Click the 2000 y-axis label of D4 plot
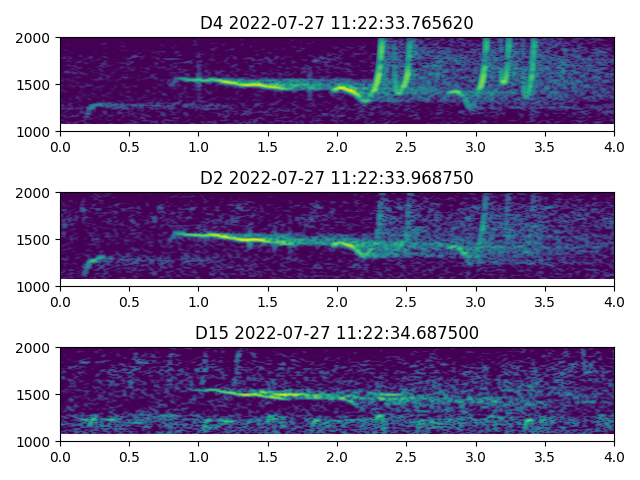The image size is (640, 480). pos(36,38)
